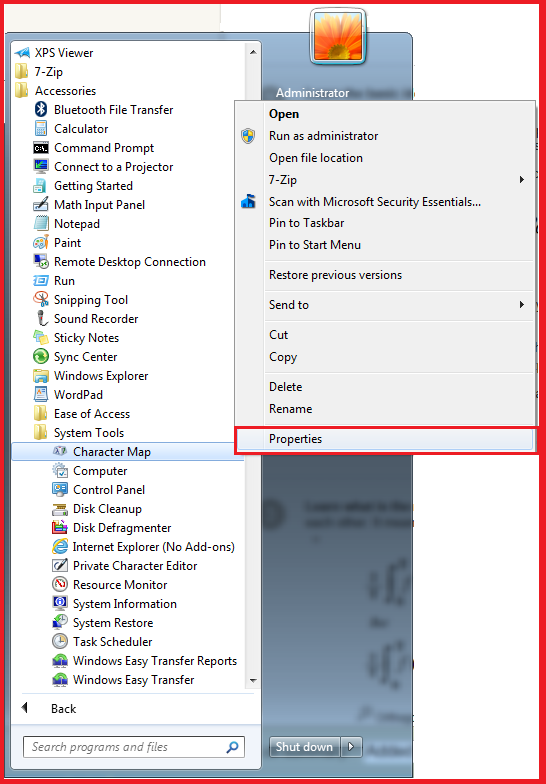
Task: Select Character Map in System Tools
Action: pos(128,452)
